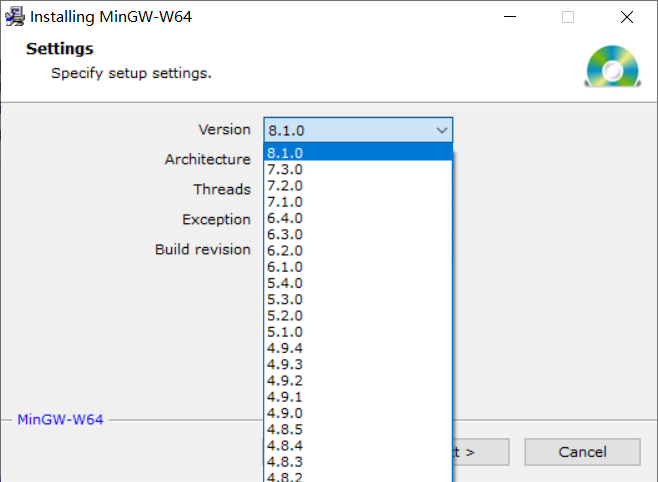Image resolution: width=658 pixels, height=482 pixels.
Task: Select version 7.1.0
Action: tap(358, 202)
